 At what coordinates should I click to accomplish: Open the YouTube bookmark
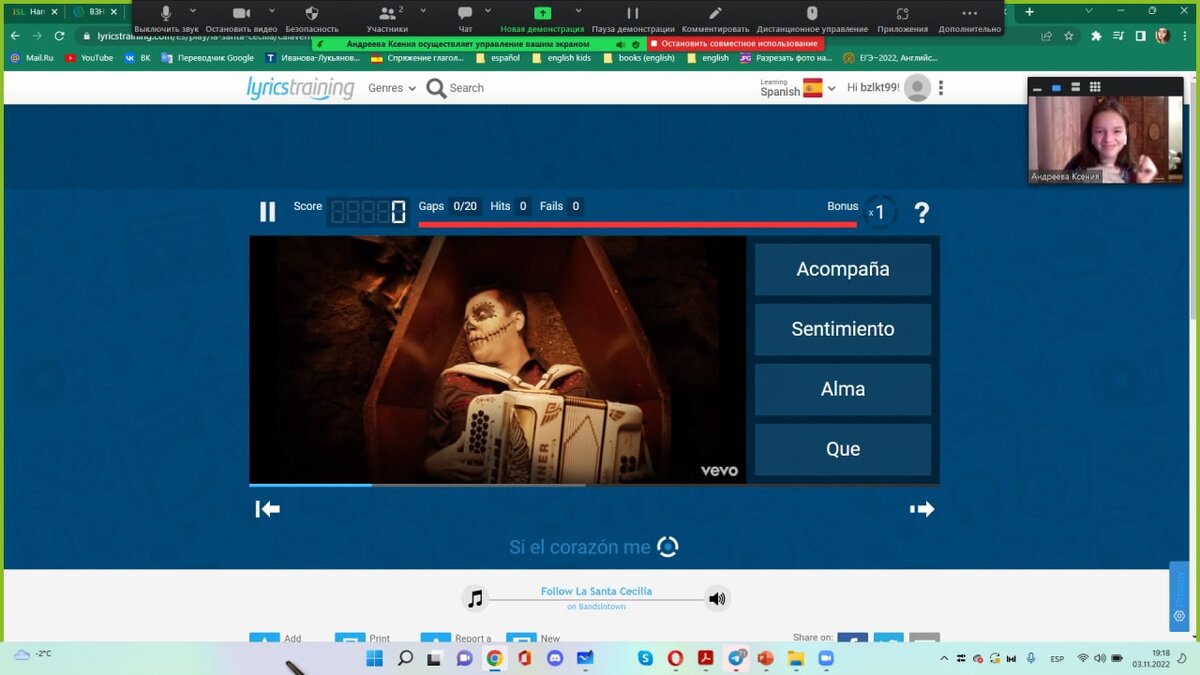[x=89, y=58]
